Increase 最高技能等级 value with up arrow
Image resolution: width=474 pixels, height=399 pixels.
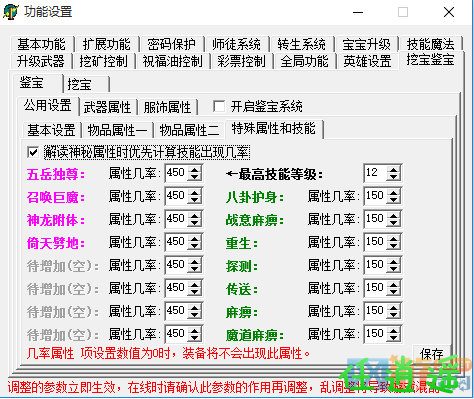point(393,169)
